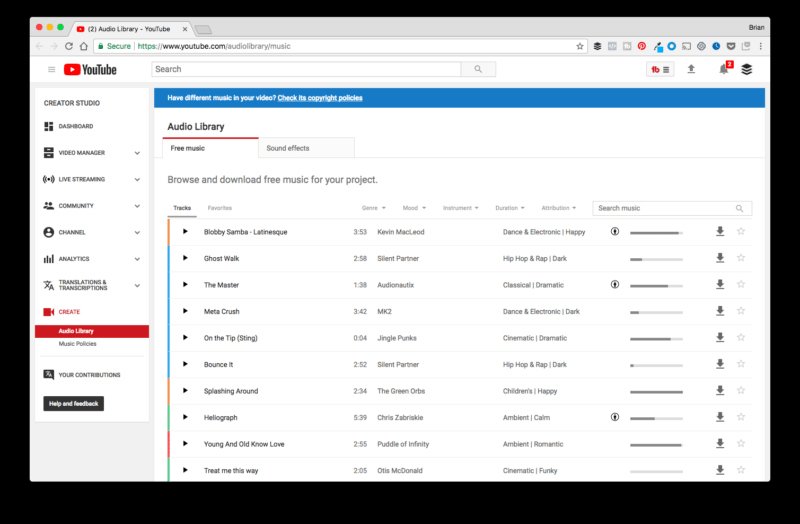Favorite The Master with its star
The height and width of the screenshot is (524, 800).
741,285
